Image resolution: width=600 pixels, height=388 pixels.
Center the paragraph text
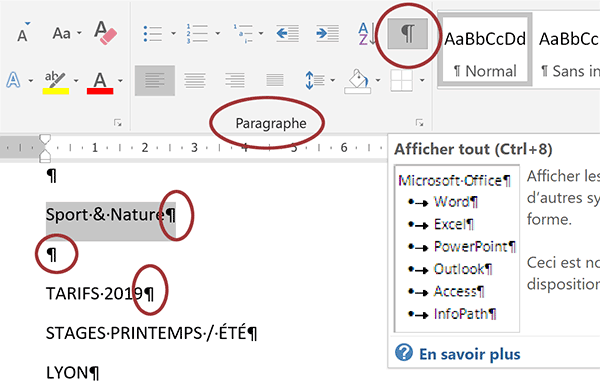(x=195, y=80)
